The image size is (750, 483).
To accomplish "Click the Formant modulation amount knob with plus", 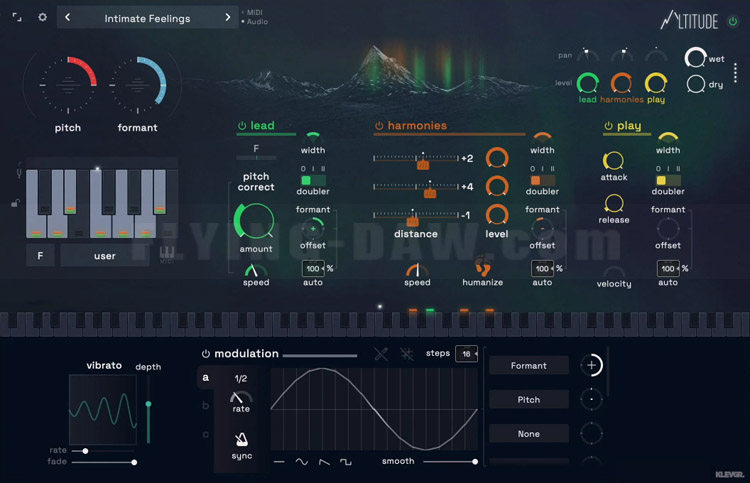I will tap(592, 365).
